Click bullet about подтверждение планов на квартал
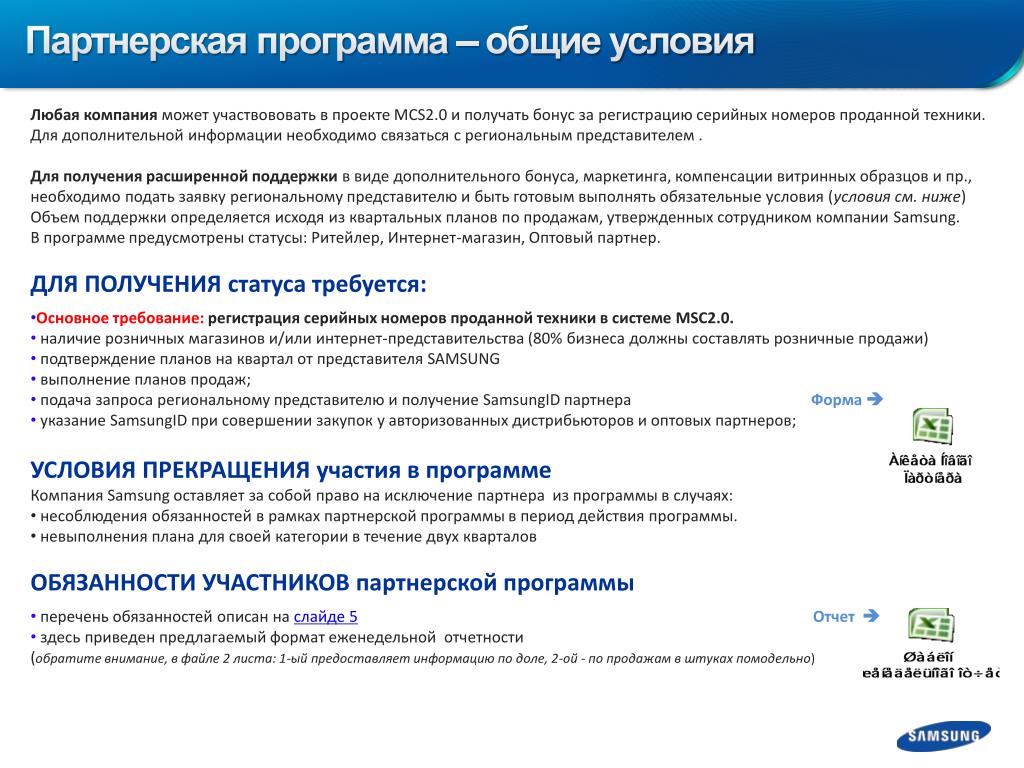The image size is (1024, 768). (264, 359)
